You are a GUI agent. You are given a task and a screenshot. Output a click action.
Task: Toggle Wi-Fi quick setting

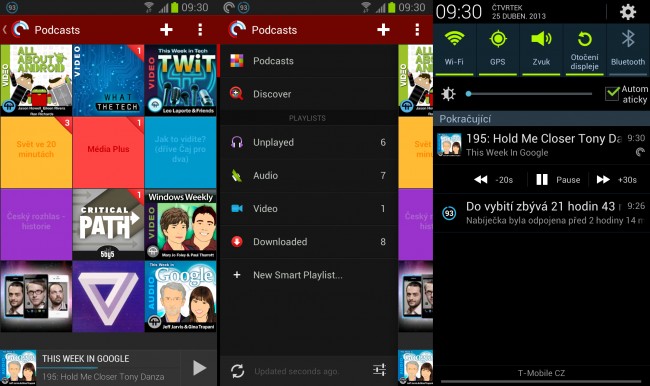[454, 49]
